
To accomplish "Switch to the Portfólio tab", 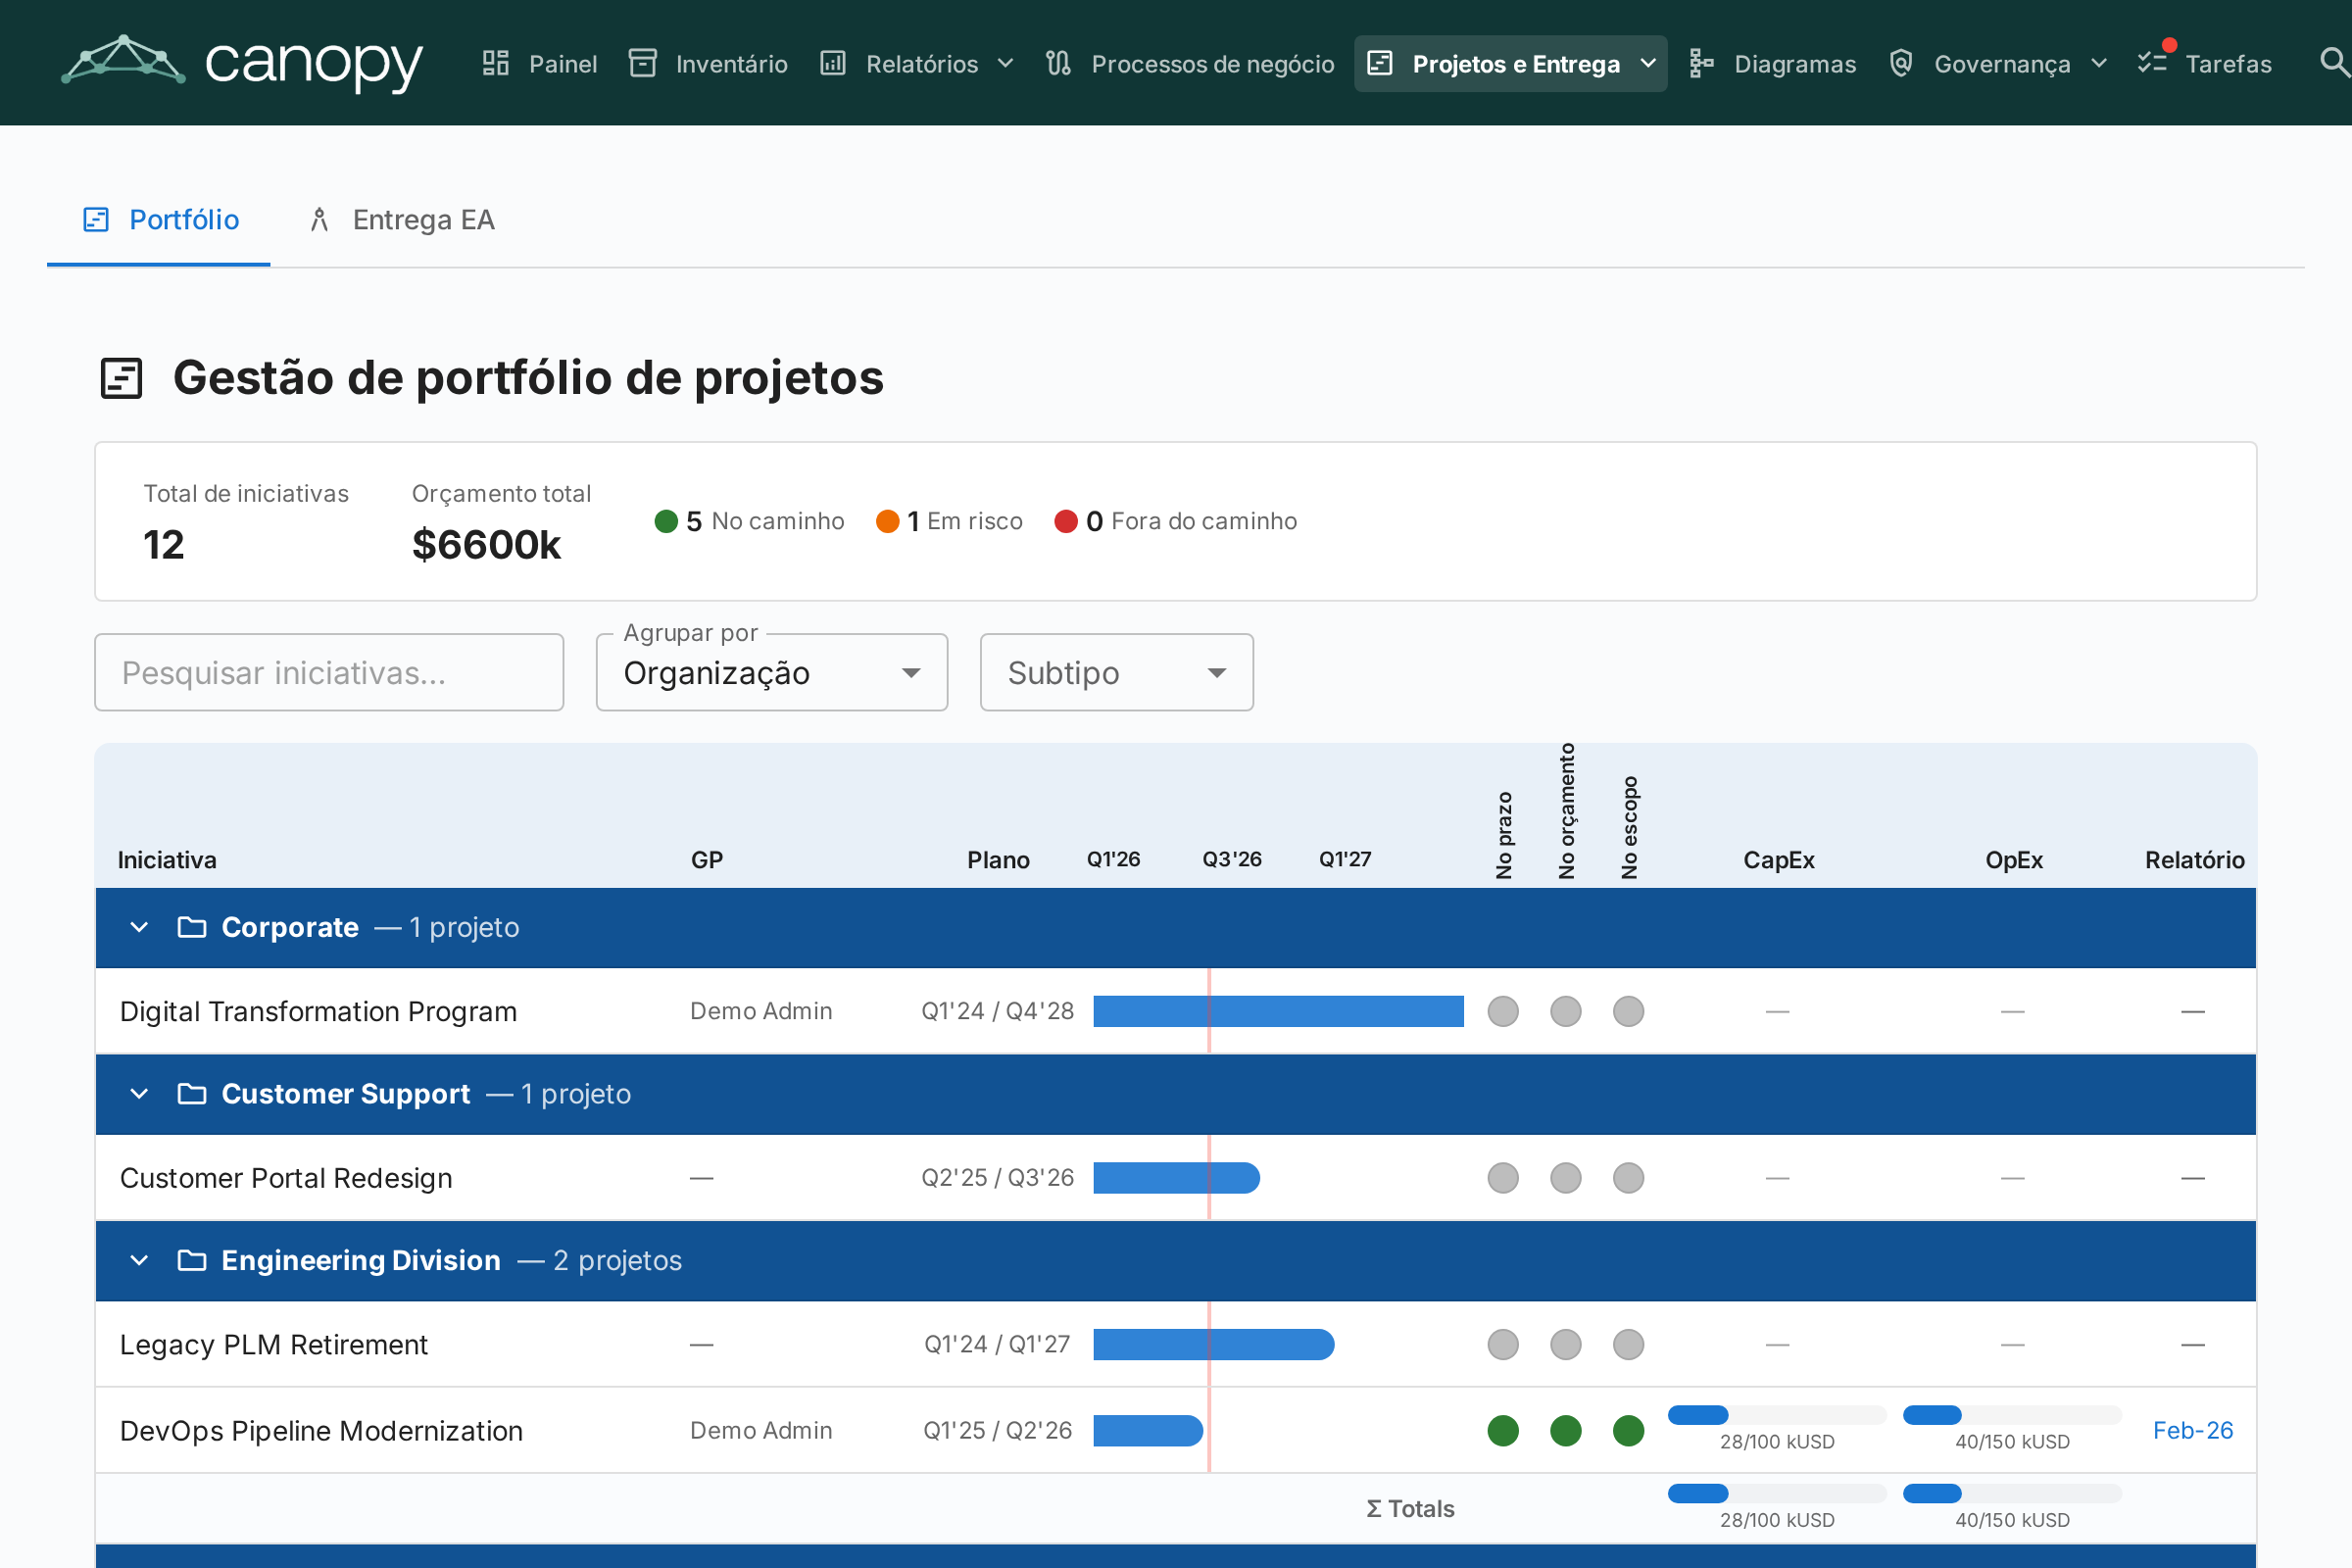I will pos(159,220).
